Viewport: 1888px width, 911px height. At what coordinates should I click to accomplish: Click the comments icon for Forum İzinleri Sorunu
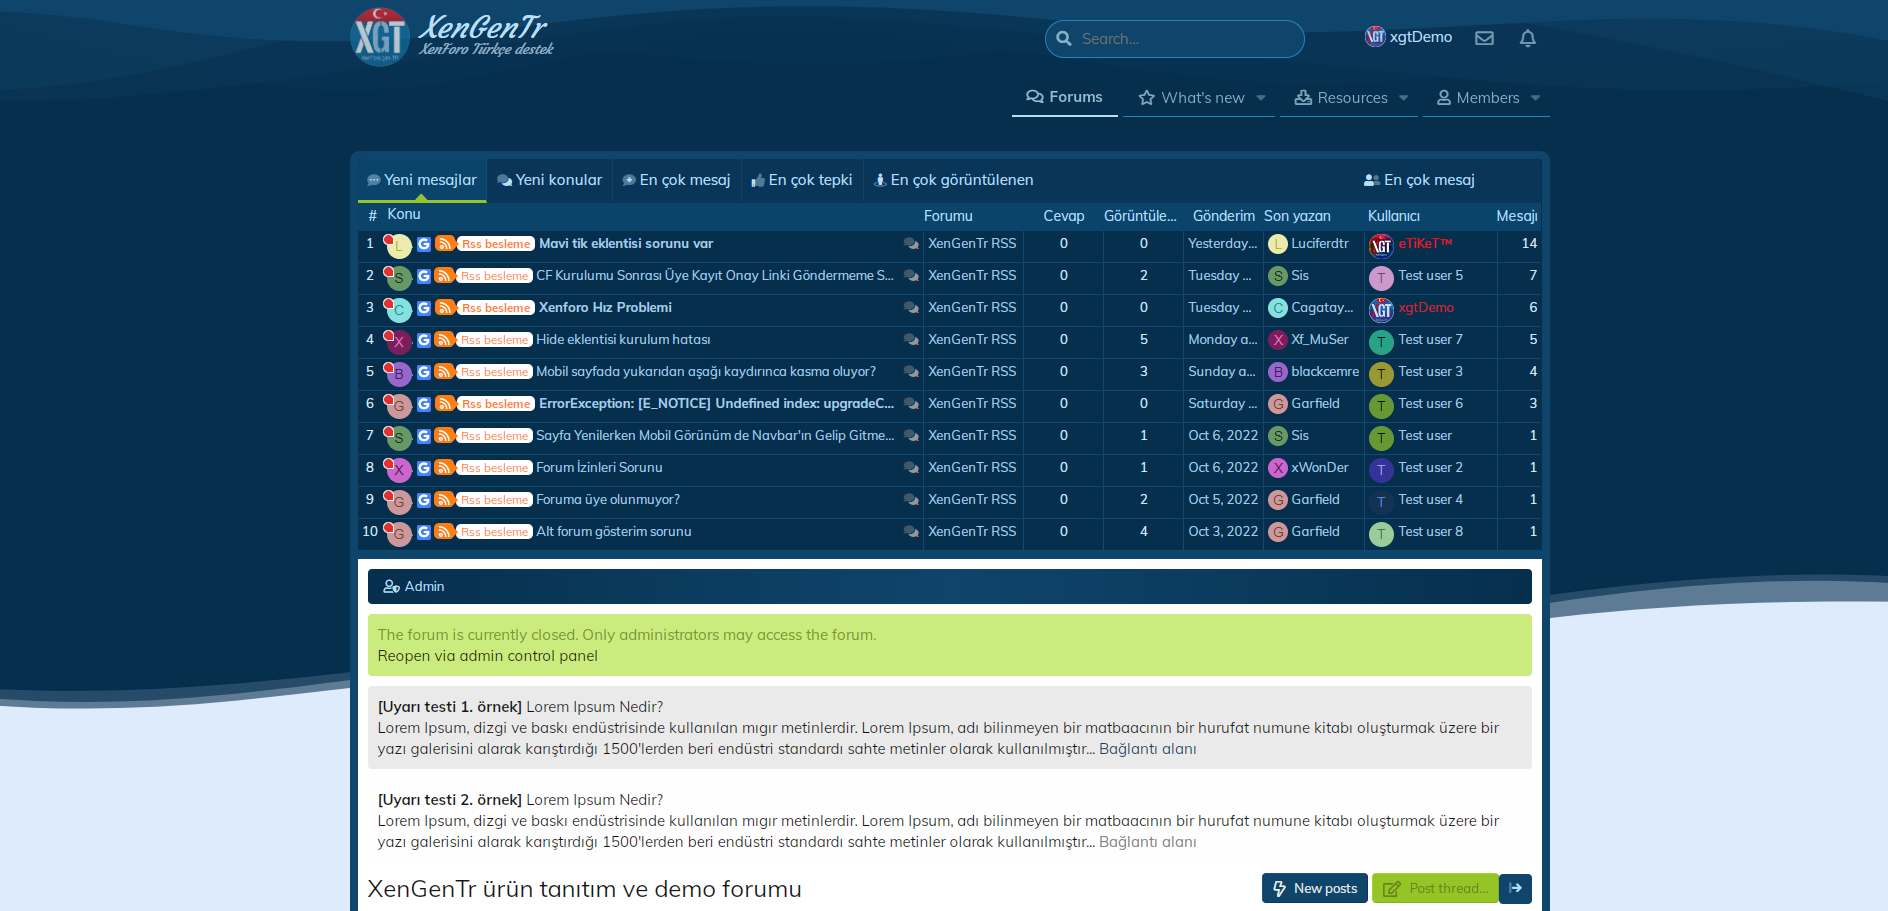(x=911, y=468)
